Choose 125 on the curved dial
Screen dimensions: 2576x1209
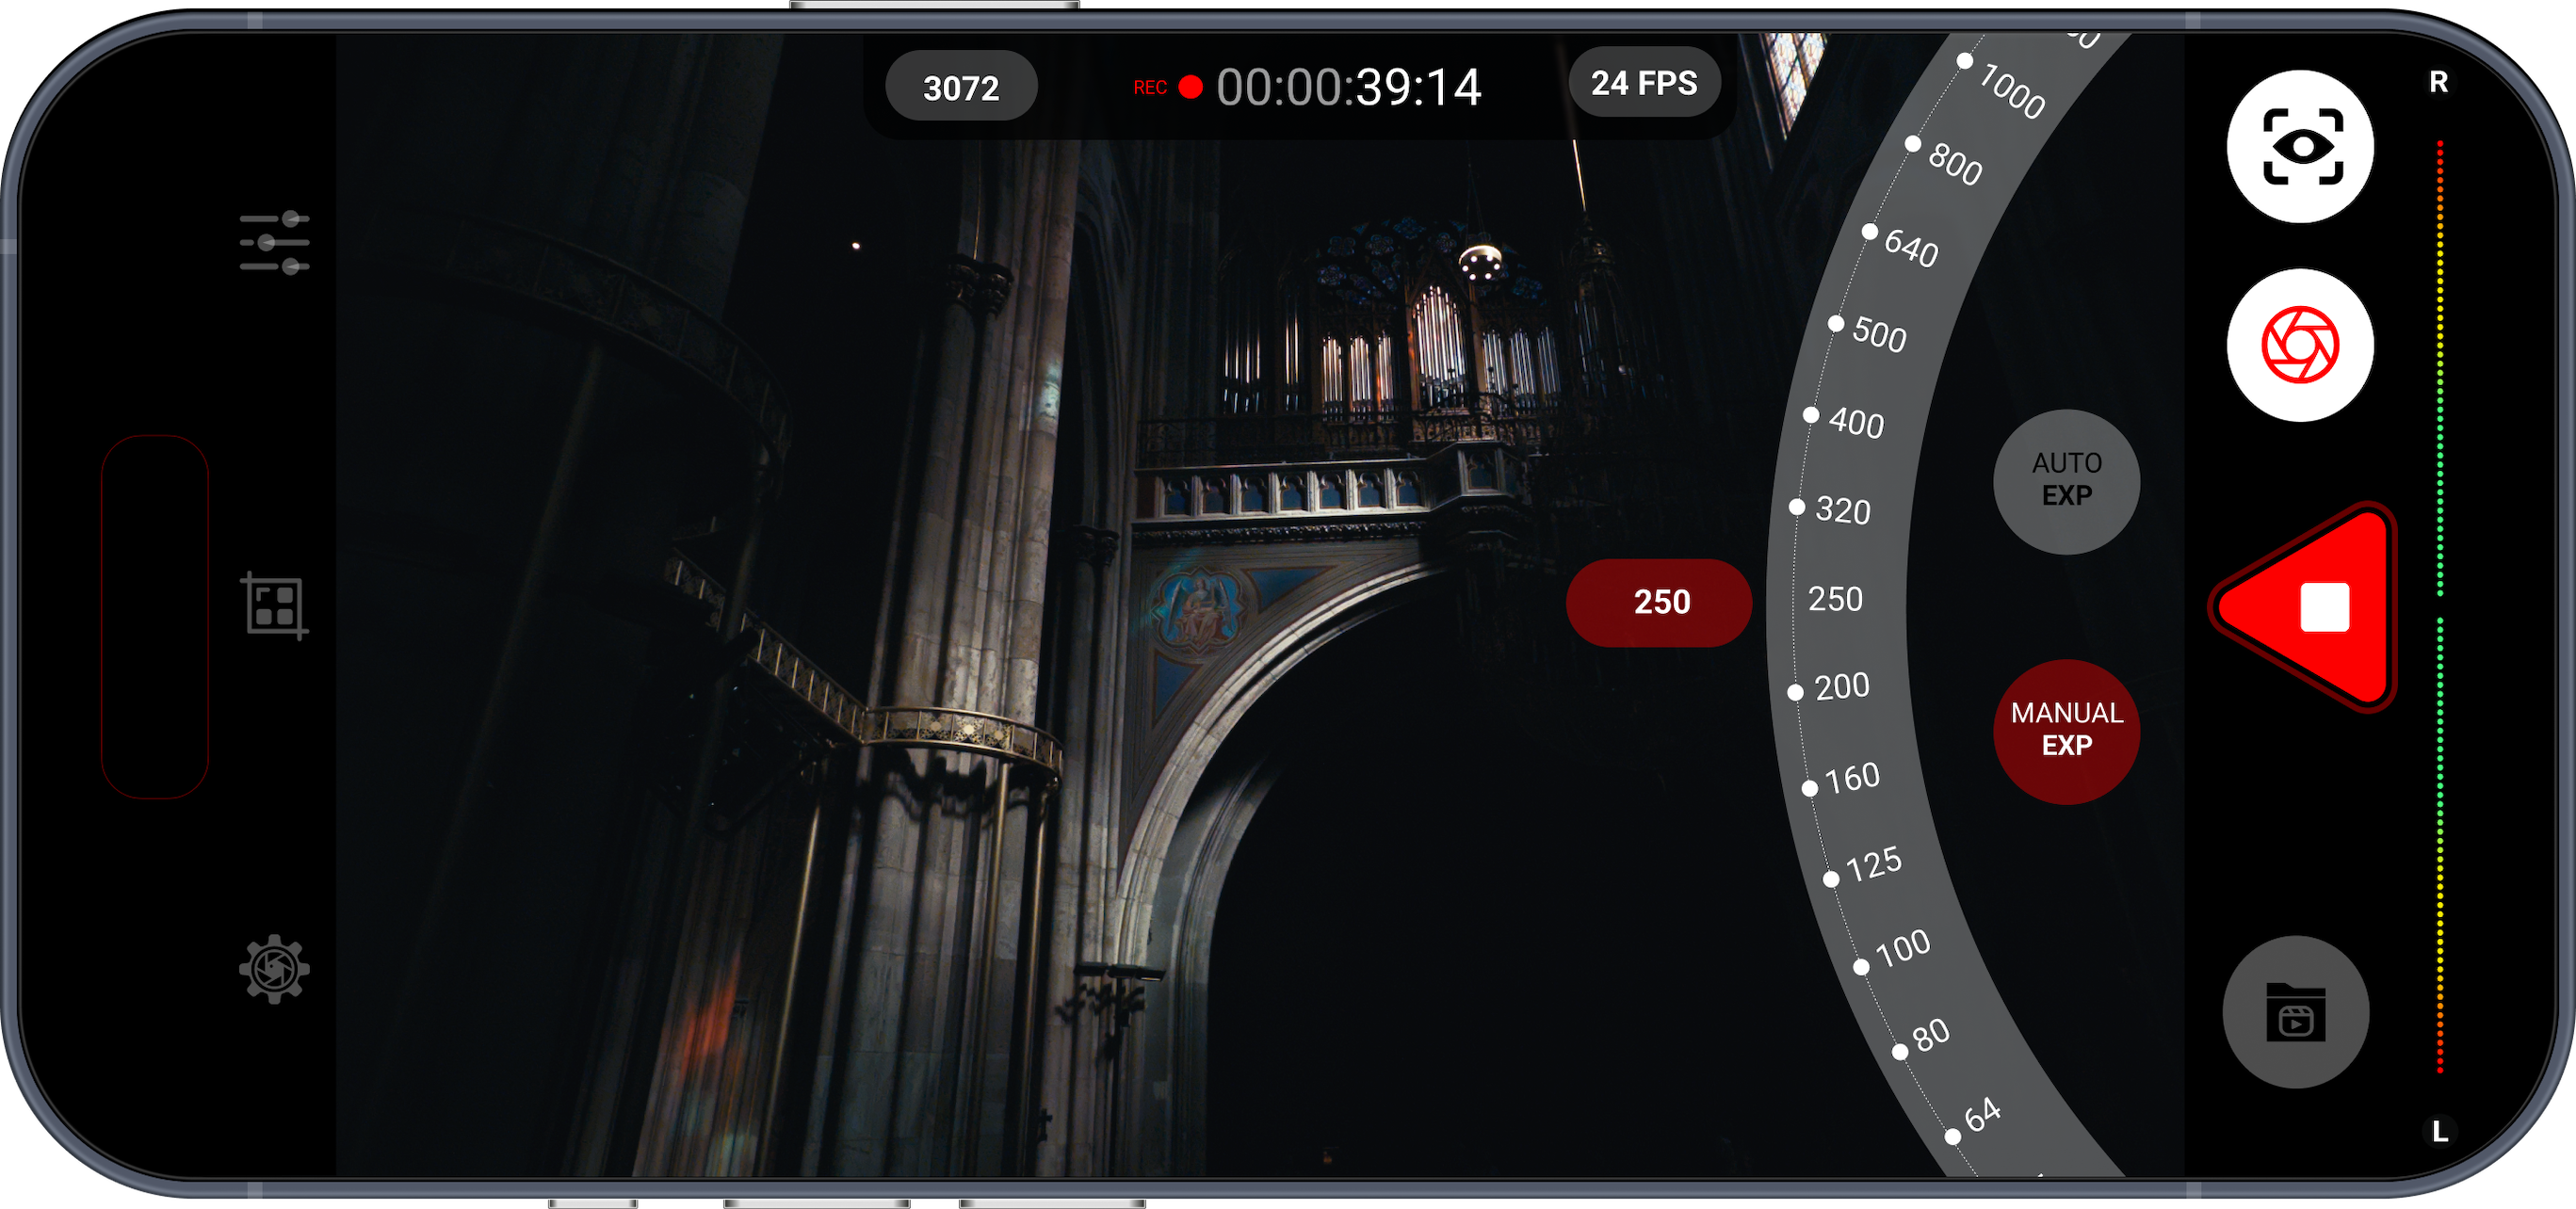[x=1872, y=864]
